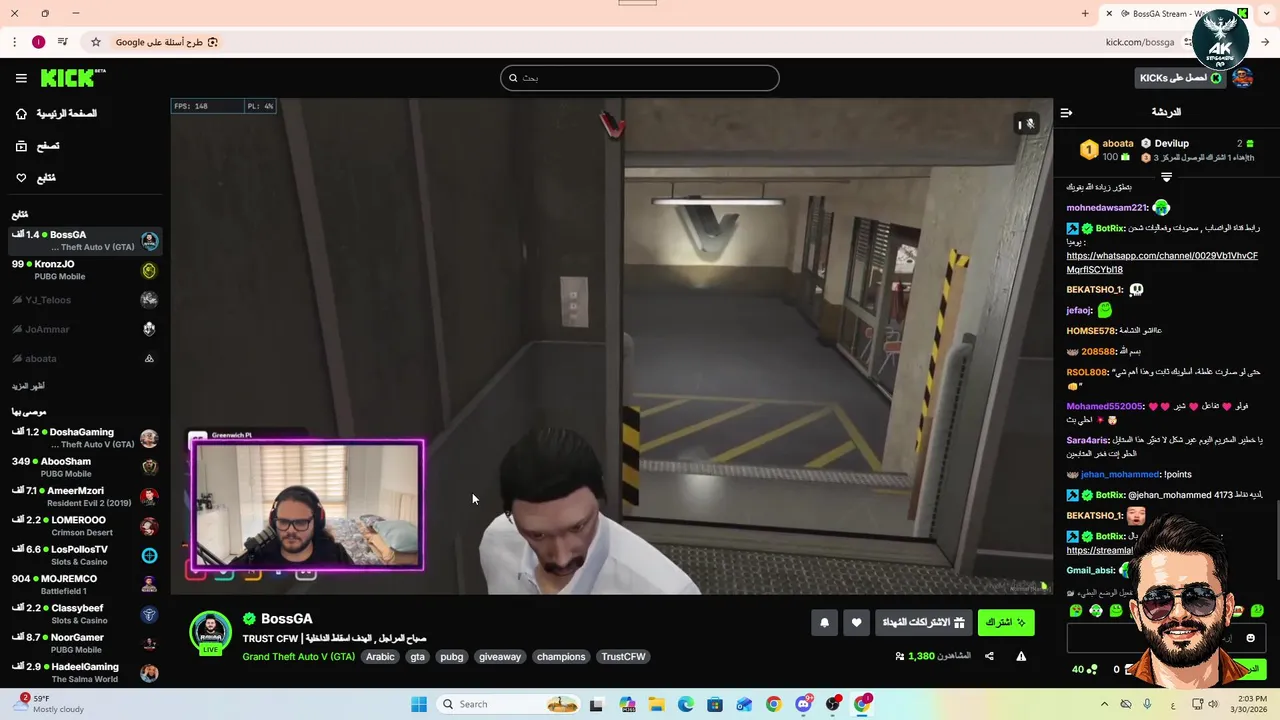Show hidden system tray icons chevron
1280x720 pixels.
point(1104,704)
